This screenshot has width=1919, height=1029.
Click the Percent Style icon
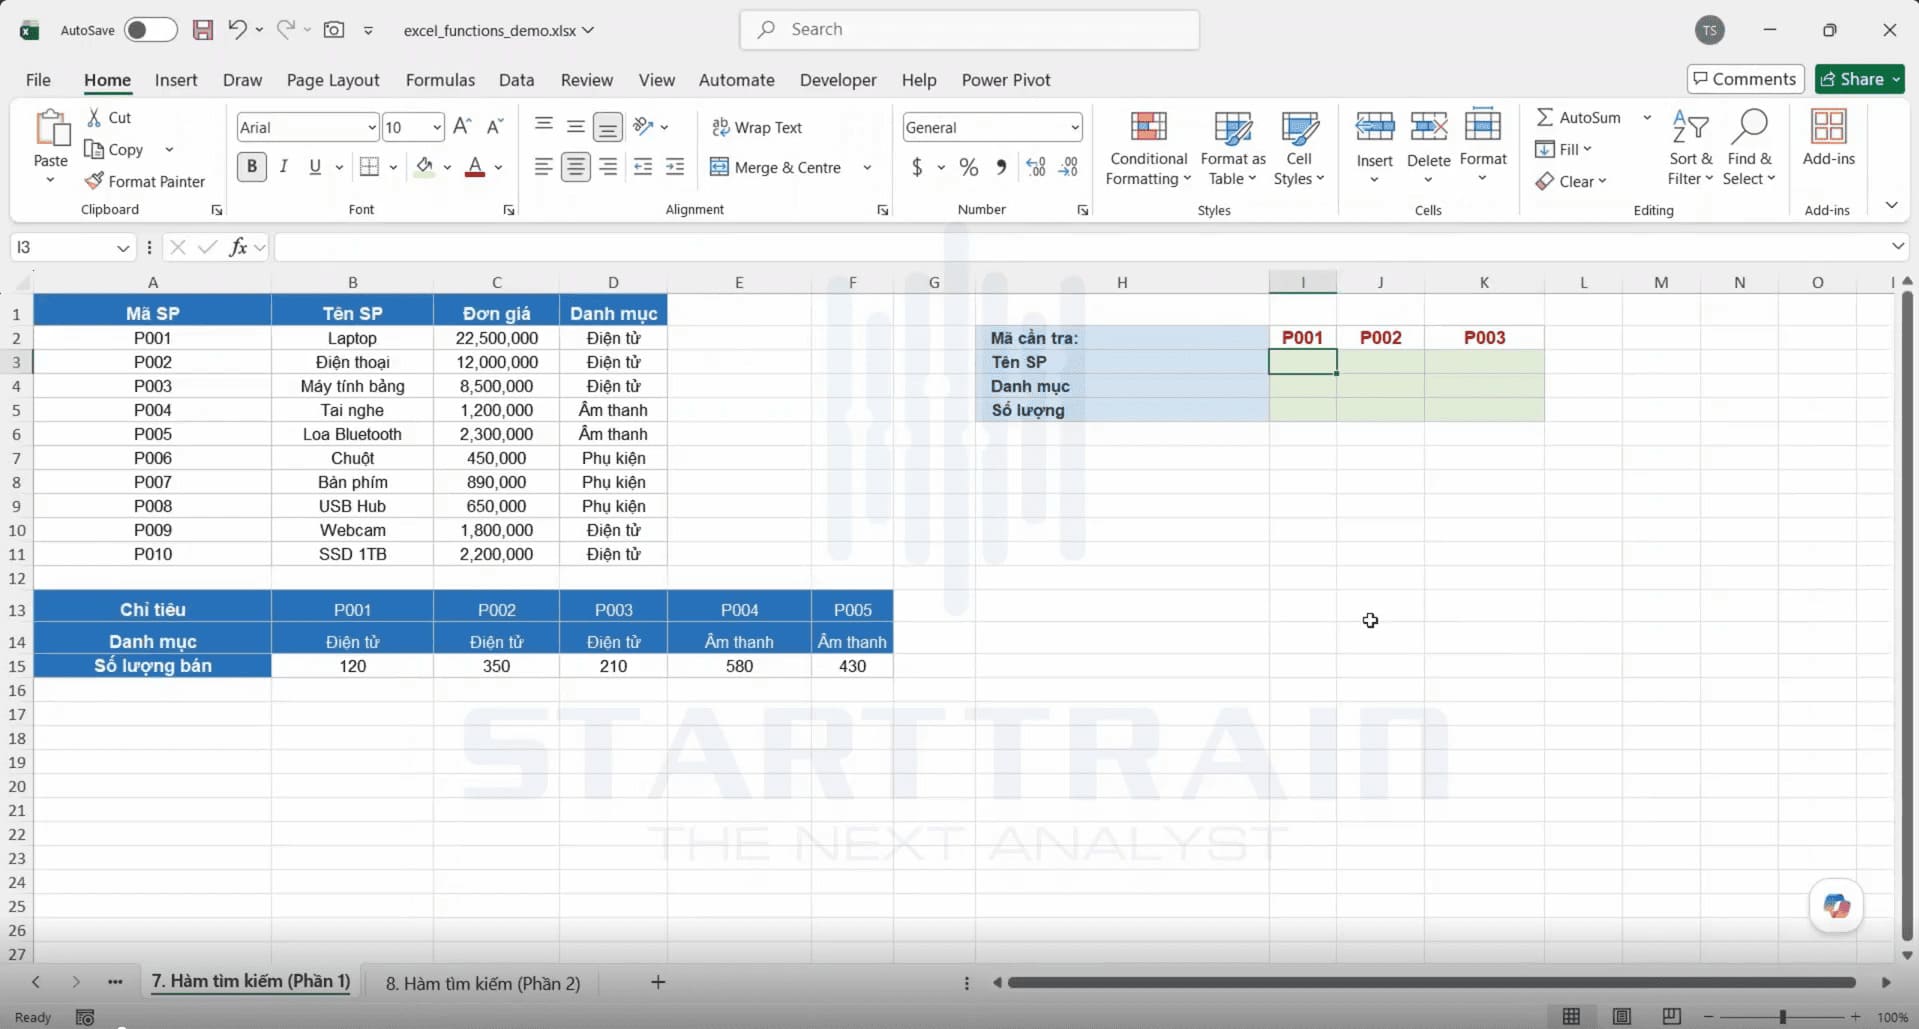coord(968,167)
